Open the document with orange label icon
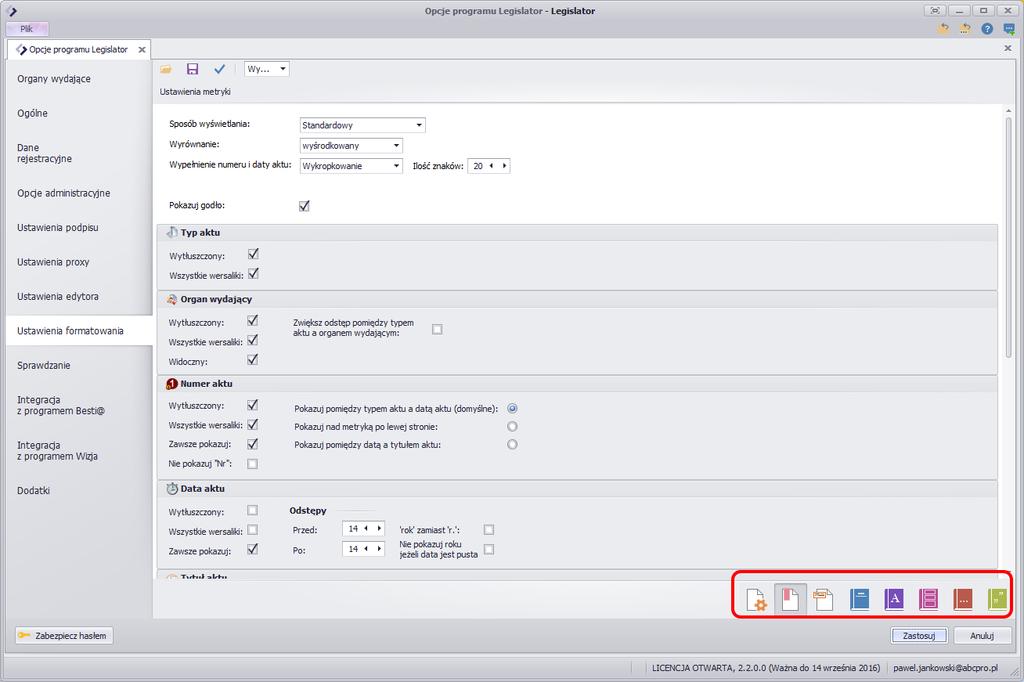Viewport: 1024px width, 682px height. tap(824, 599)
